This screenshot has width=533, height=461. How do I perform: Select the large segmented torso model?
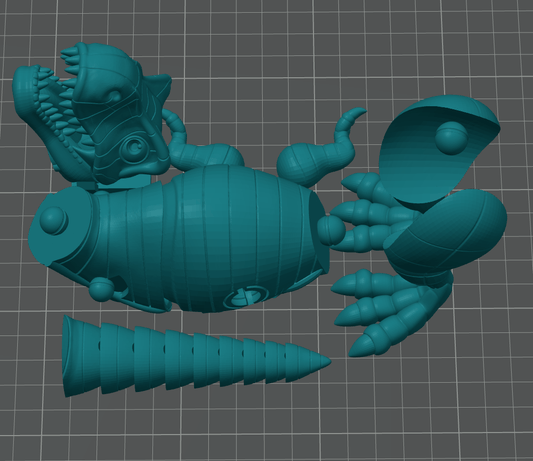180,238
